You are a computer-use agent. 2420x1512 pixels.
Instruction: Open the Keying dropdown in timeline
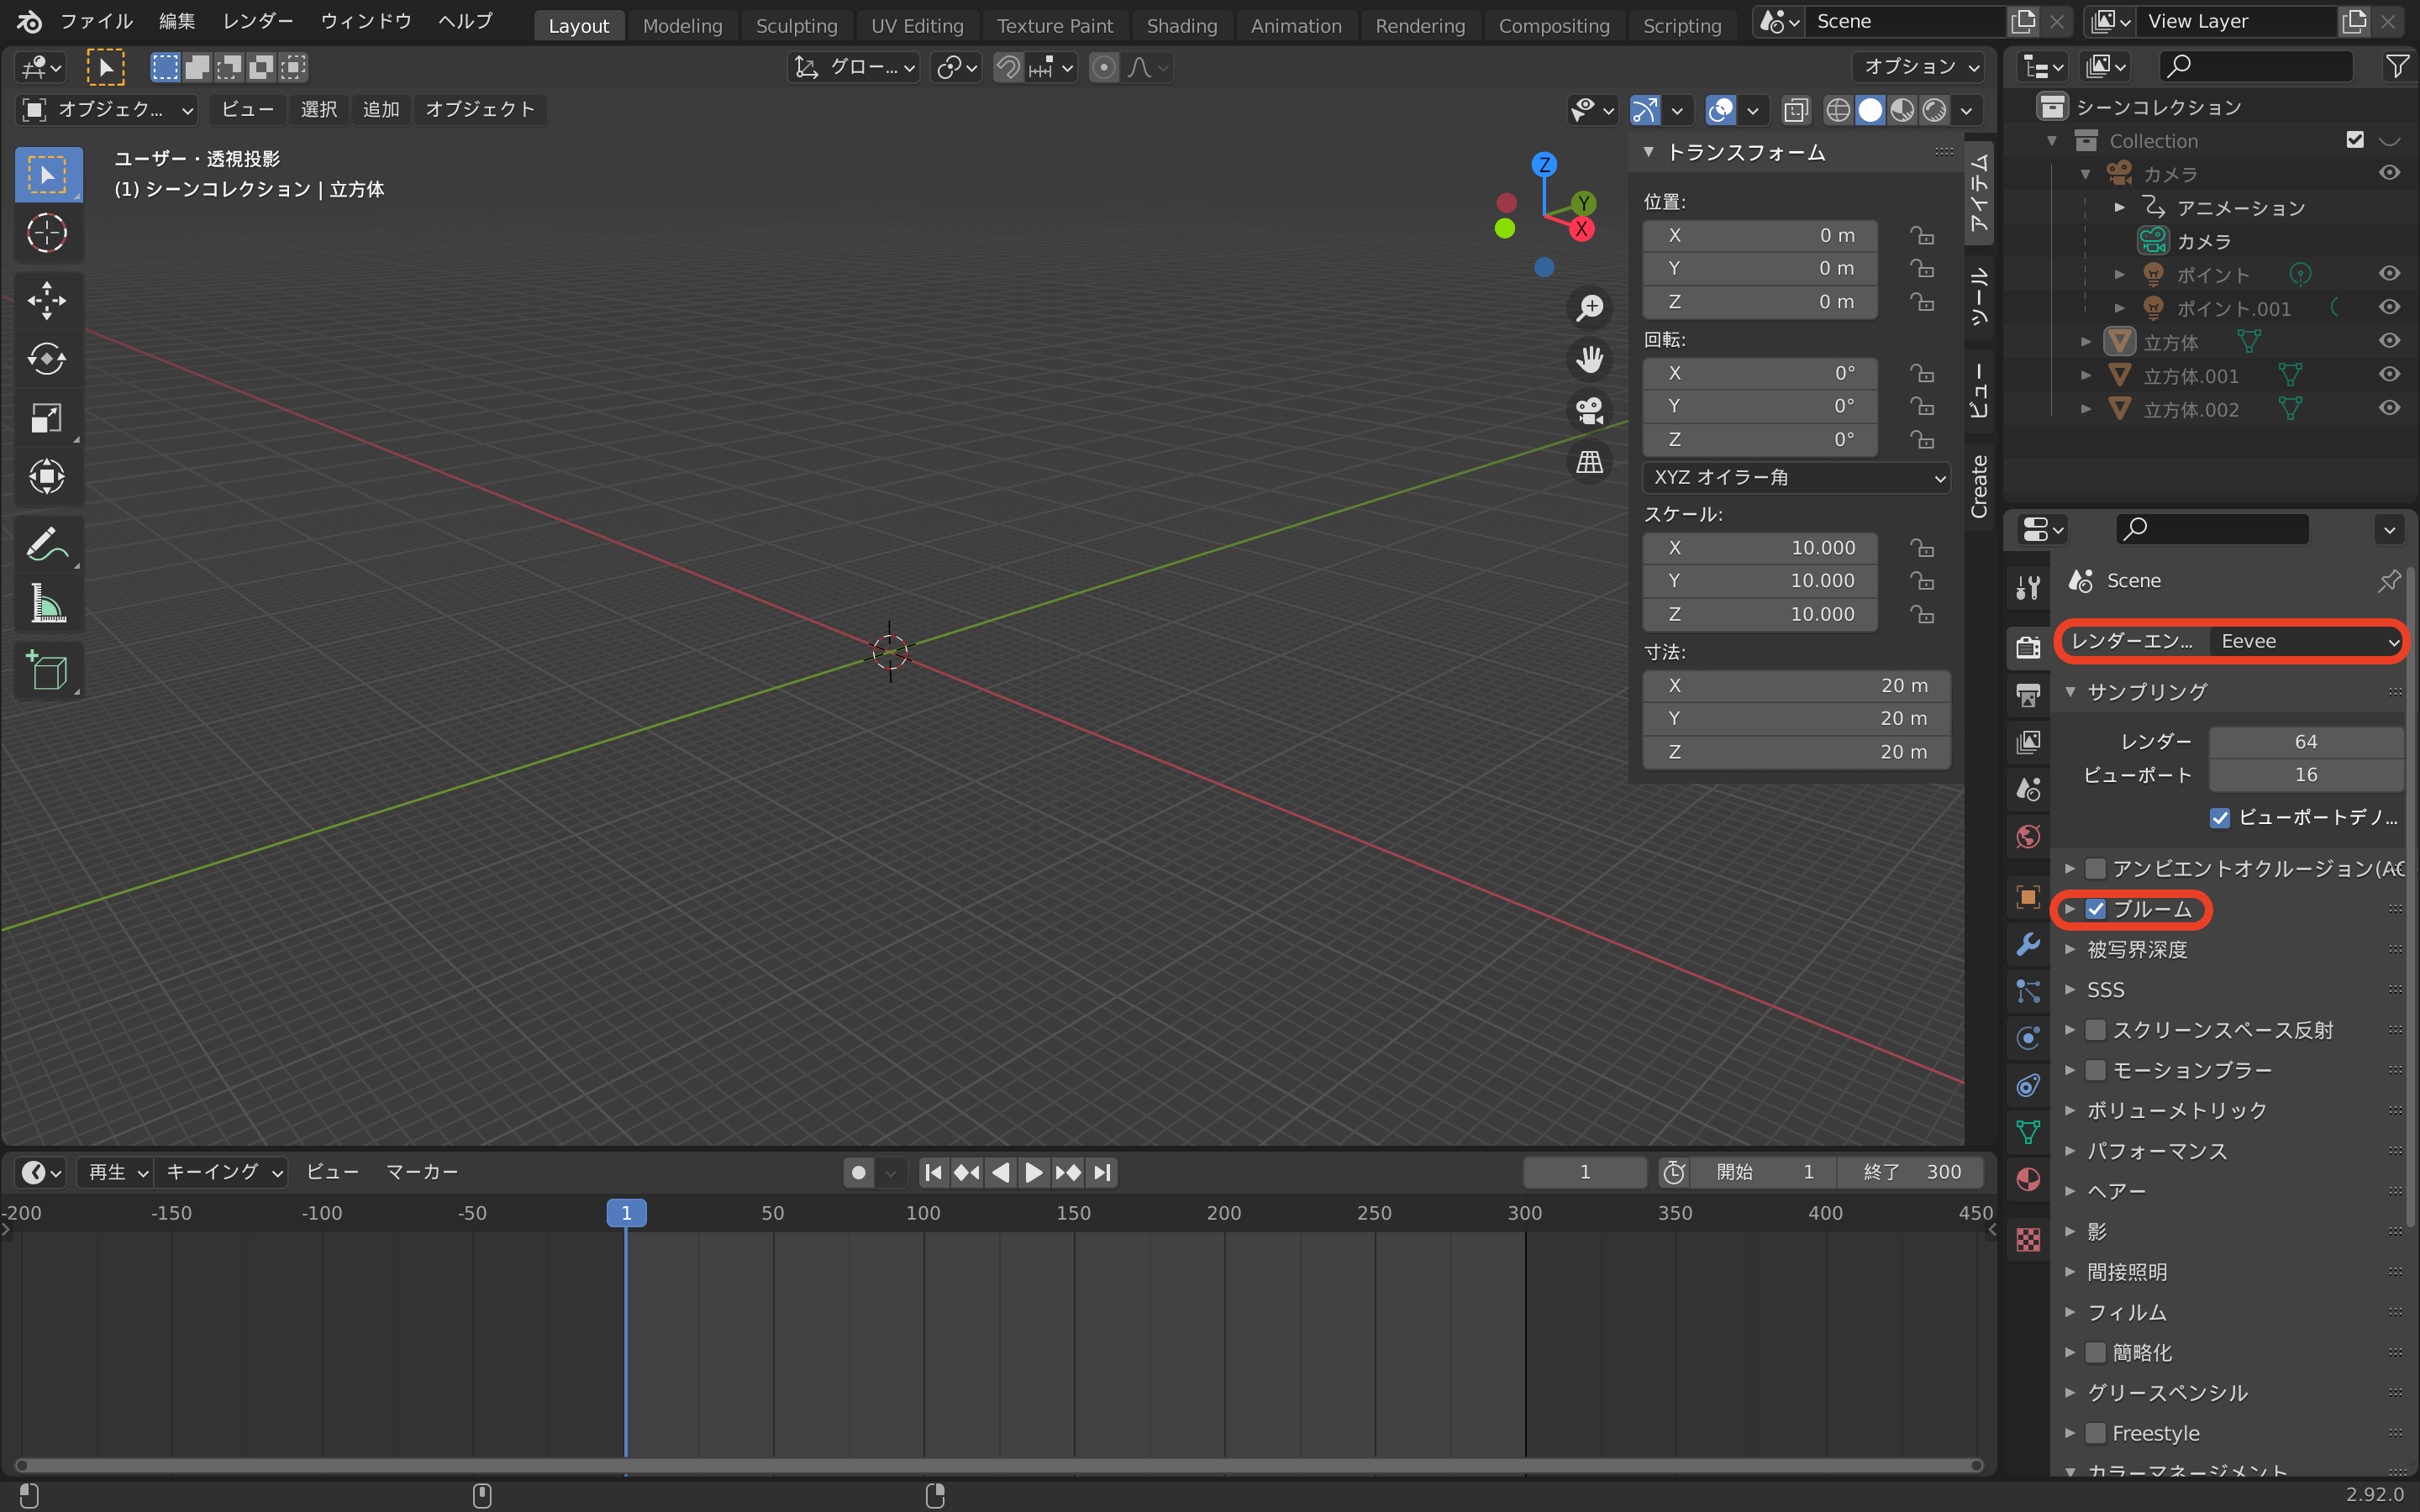pyautogui.click(x=224, y=1172)
